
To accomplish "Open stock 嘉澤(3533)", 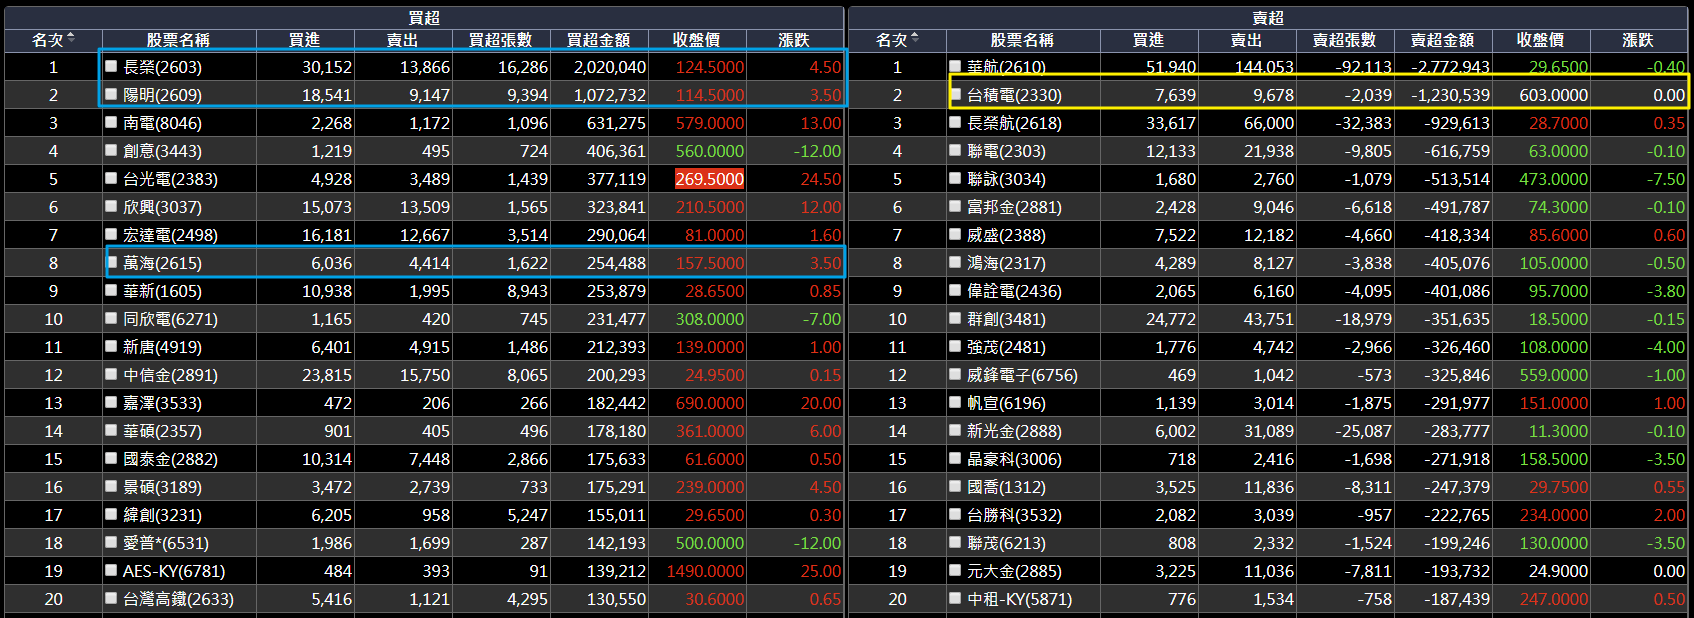I will pos(162,403).
